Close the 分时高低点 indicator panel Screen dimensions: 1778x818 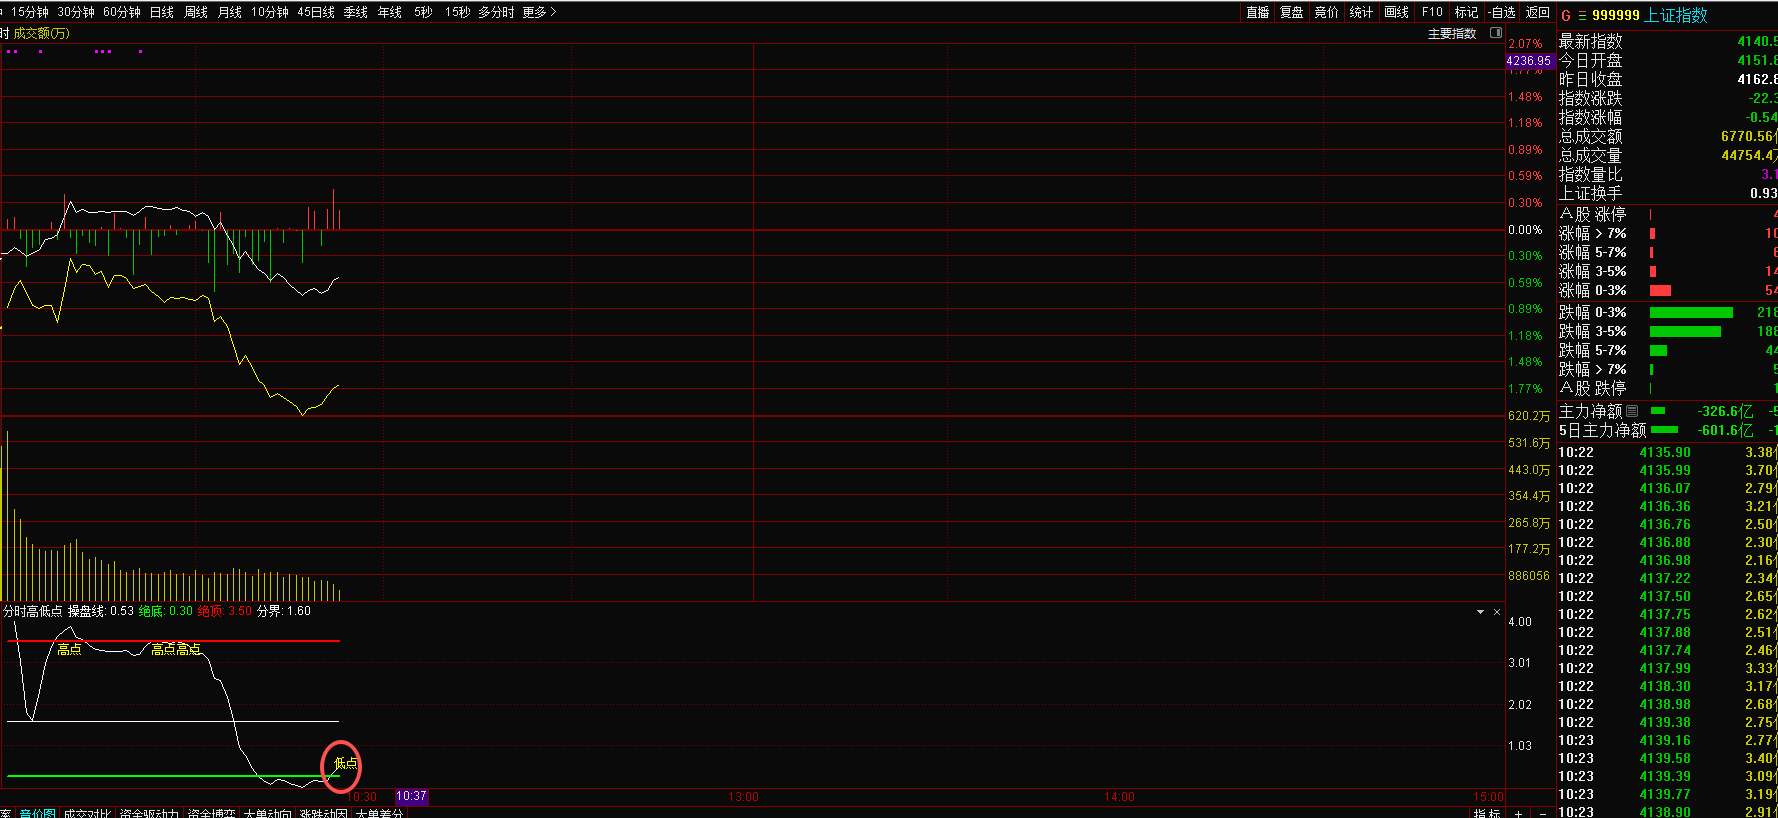(x=1497, y=612)
